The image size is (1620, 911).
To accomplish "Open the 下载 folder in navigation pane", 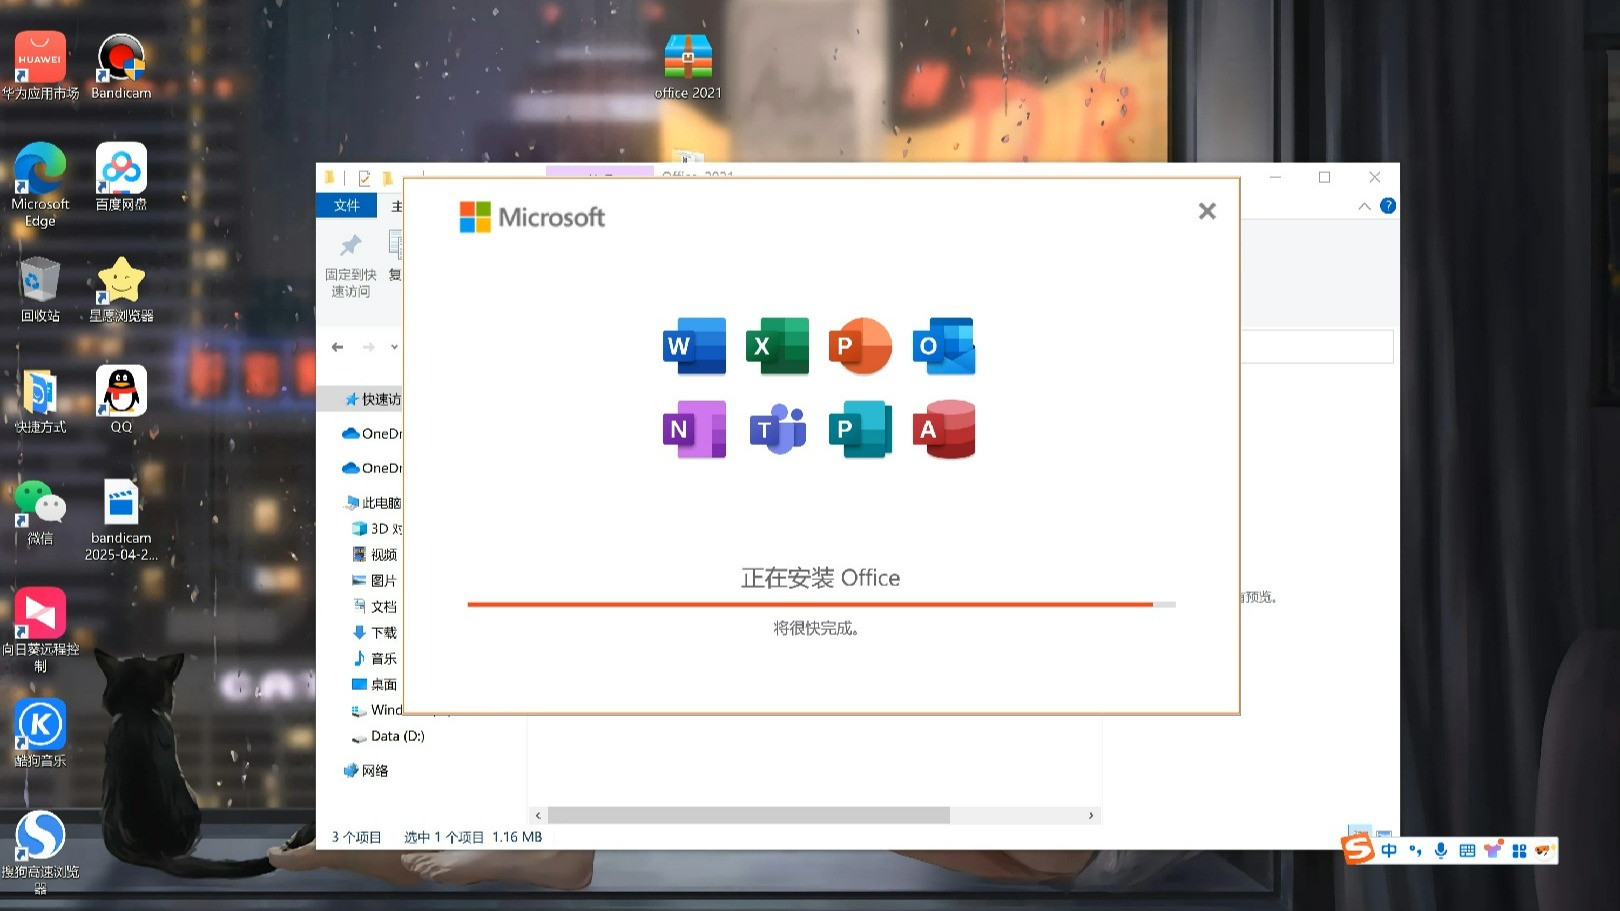I will click(x=374, y=632).
